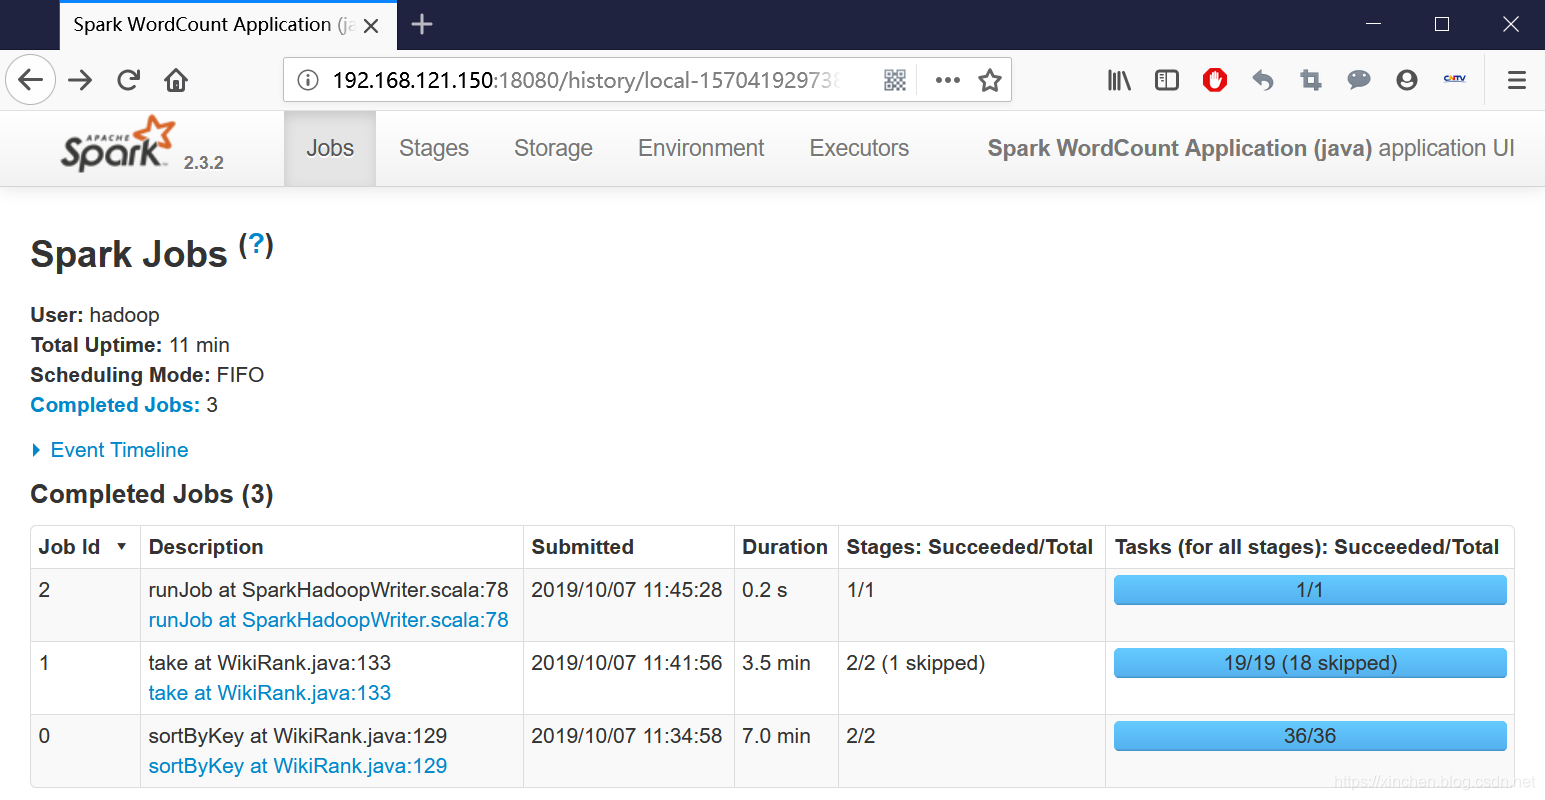Select submitted time 2019/10/07 11:45:28
The height and width of the screenshot is (800, 1545).
(x=626, y=590)
